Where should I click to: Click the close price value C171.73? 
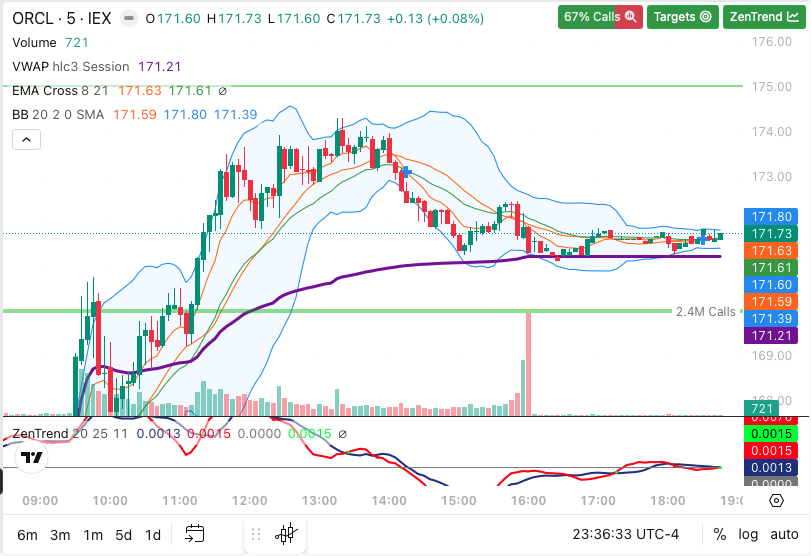[354, 19]
